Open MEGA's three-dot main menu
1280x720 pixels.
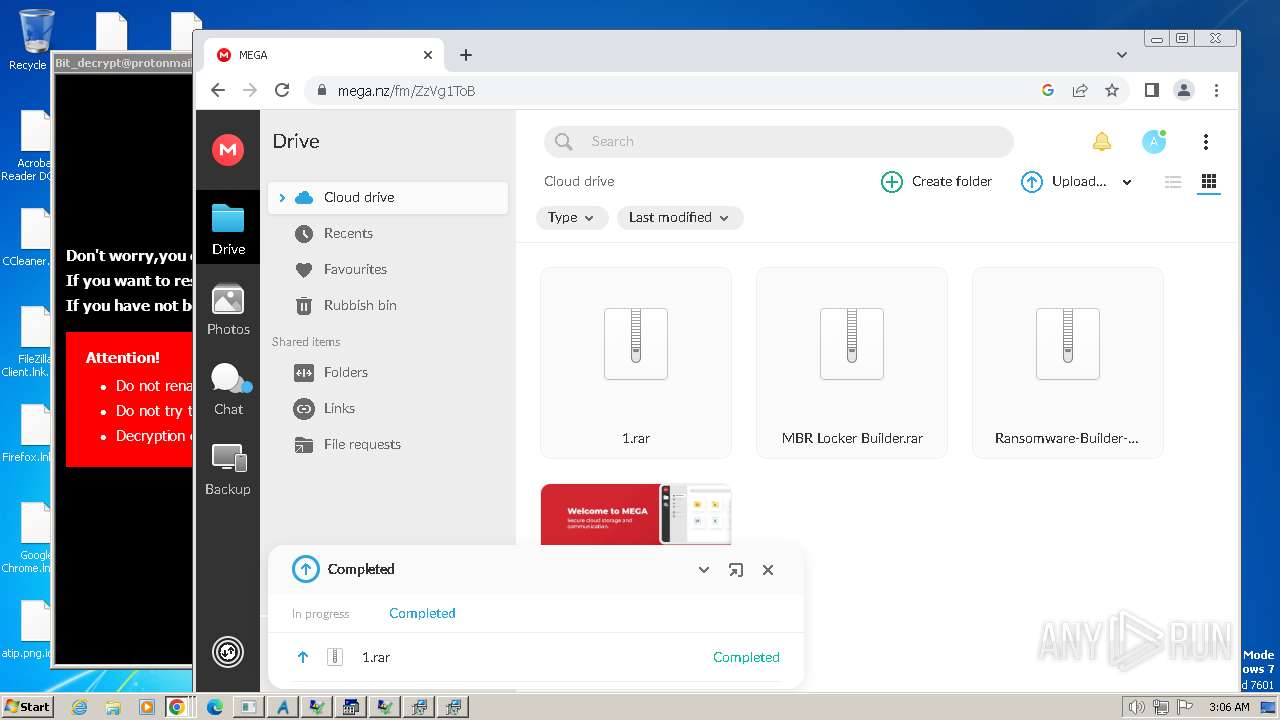point(1206,141)
